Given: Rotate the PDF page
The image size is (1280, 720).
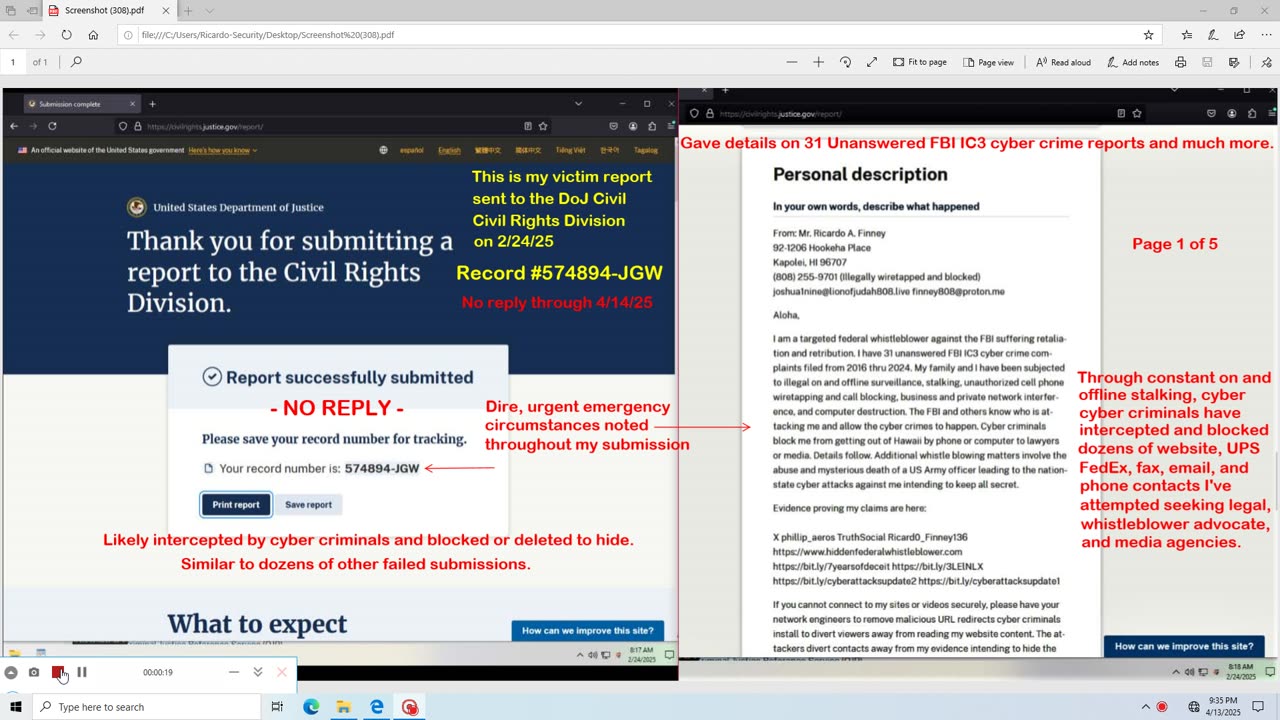Looking at the screenshot, I should [x=845, y=62].
